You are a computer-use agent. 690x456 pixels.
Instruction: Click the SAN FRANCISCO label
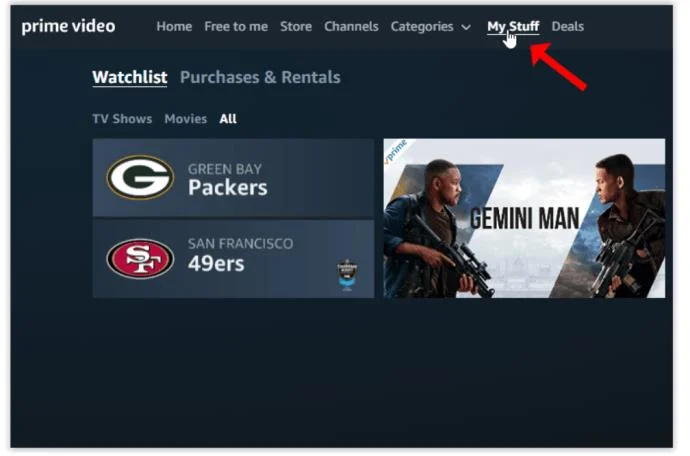(x=240, y=244)
